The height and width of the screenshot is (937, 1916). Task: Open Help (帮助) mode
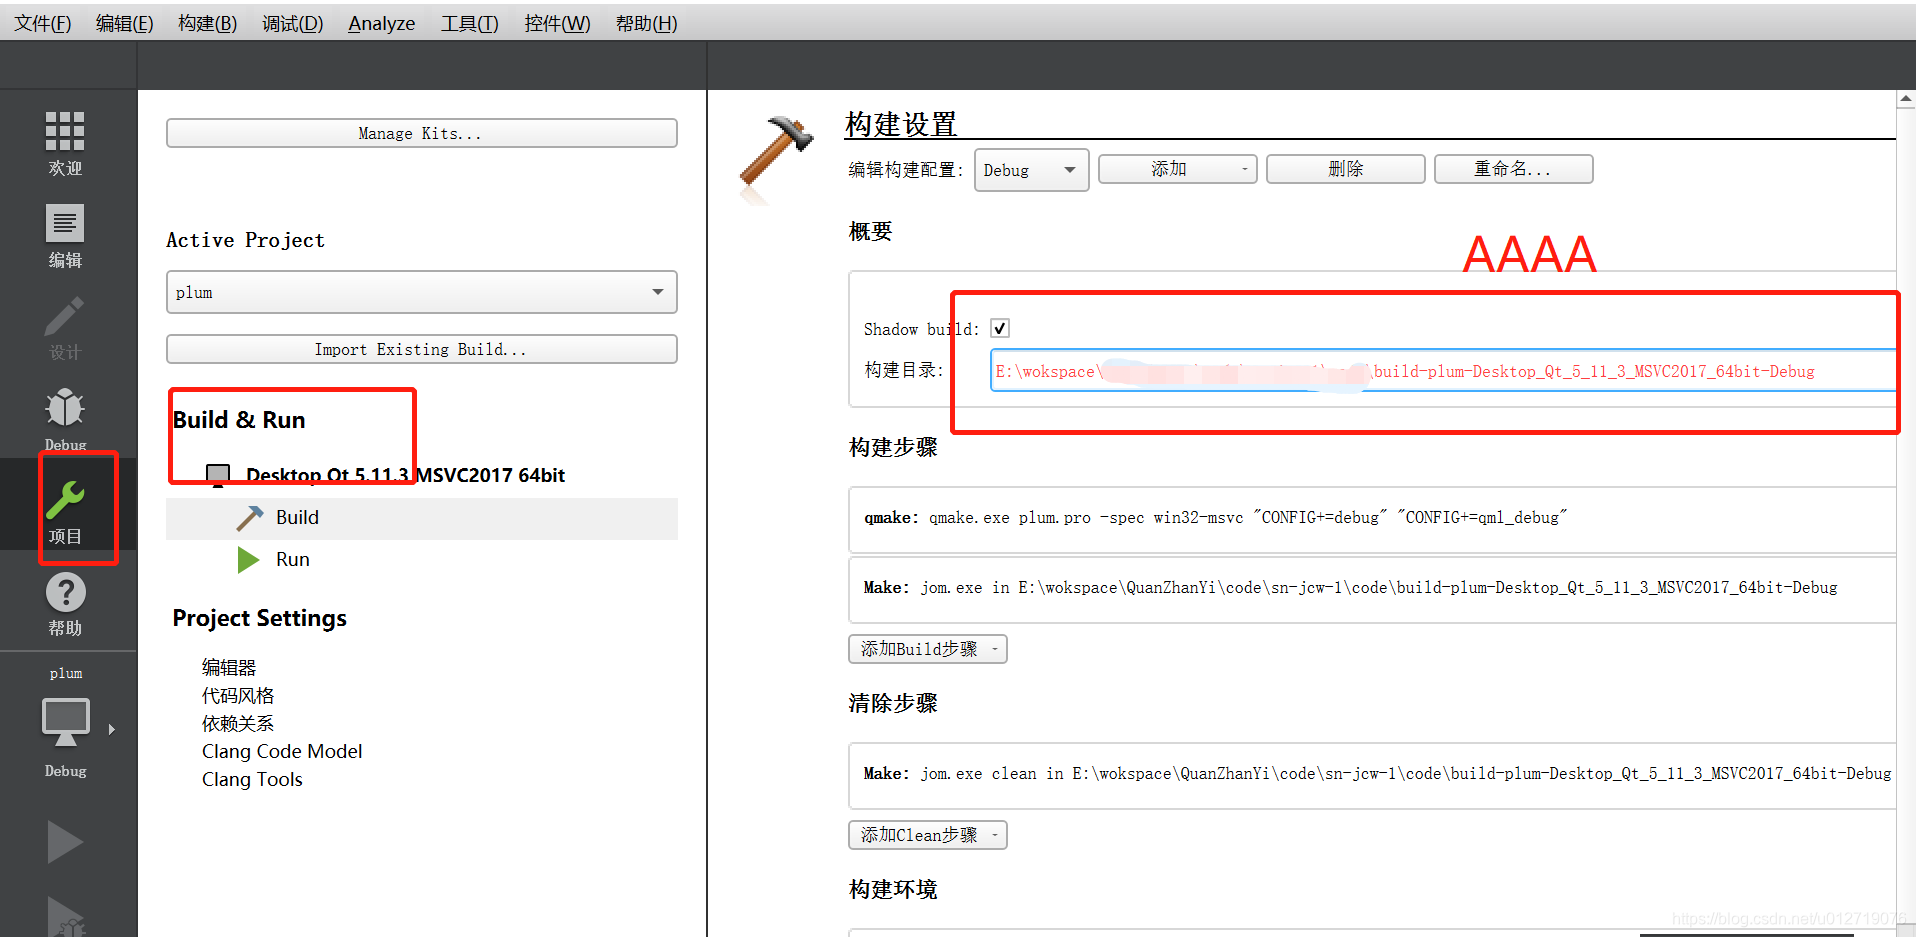click(x=65, y=603)
